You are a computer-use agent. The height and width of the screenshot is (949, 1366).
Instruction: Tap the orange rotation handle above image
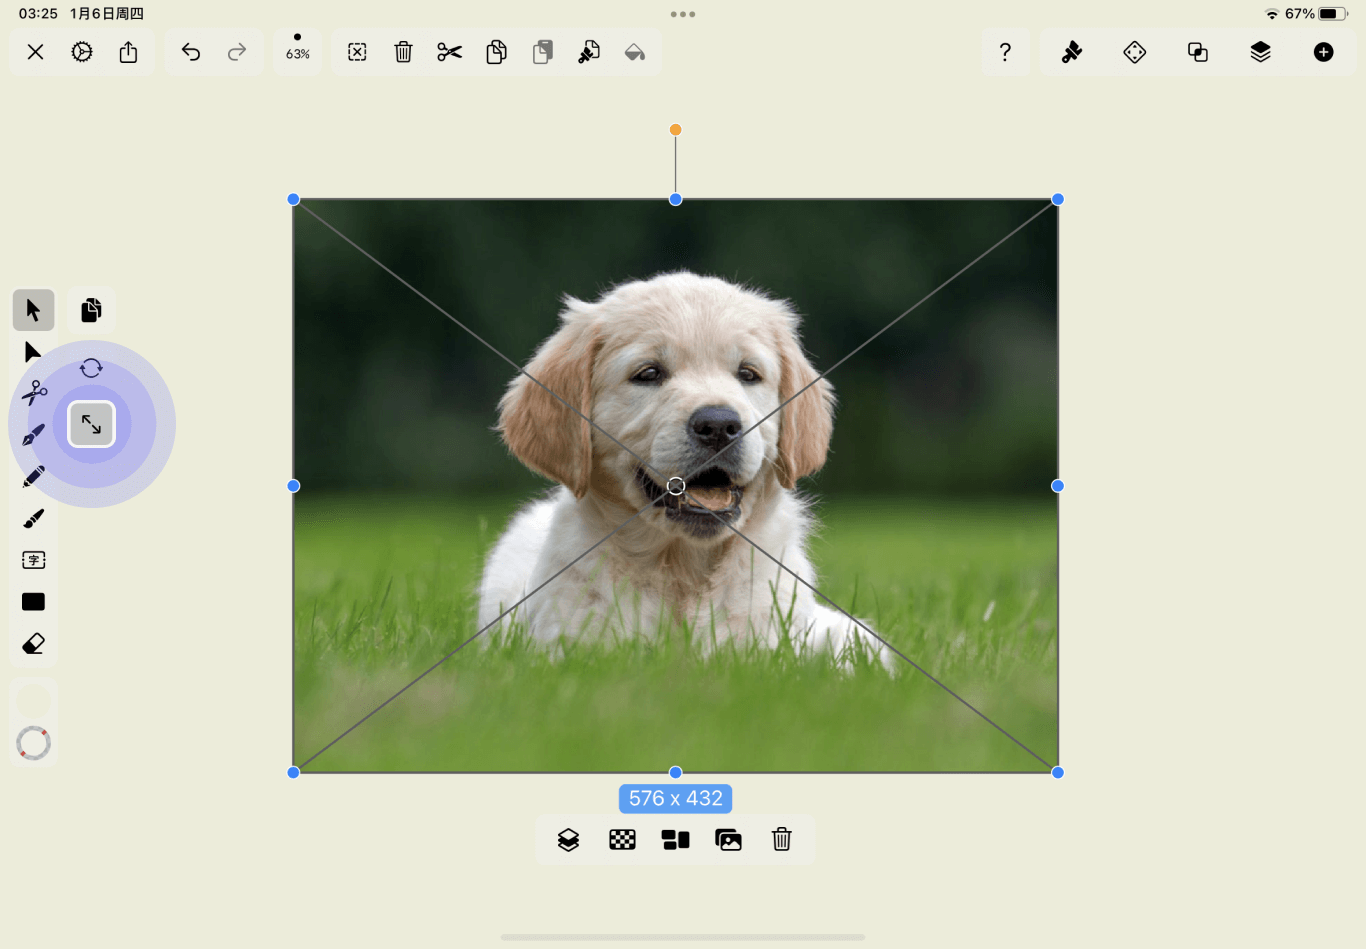(676, 130)
